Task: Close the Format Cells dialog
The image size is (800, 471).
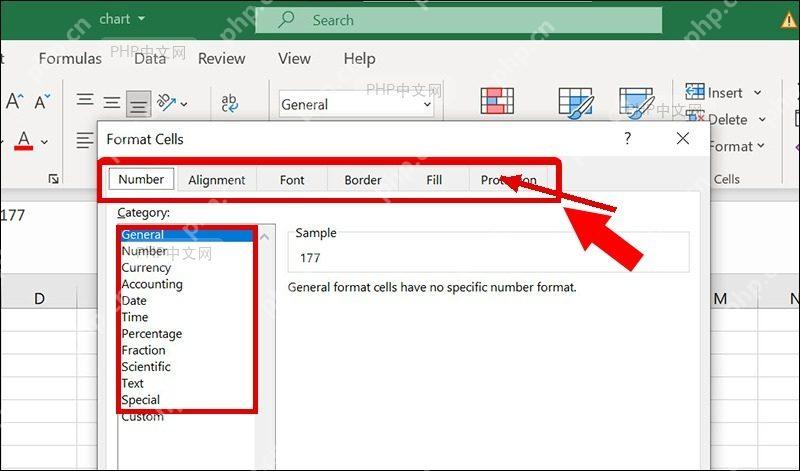Action: point(683,138)
